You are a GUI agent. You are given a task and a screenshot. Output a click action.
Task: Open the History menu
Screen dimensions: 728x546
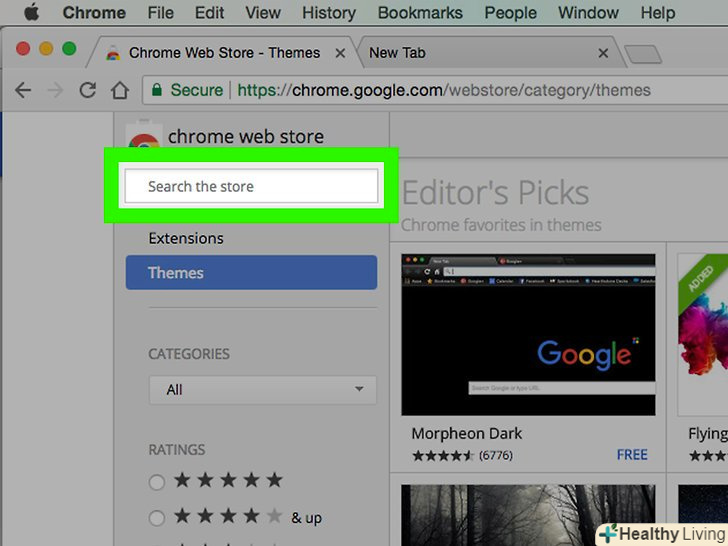click(329, 13)
